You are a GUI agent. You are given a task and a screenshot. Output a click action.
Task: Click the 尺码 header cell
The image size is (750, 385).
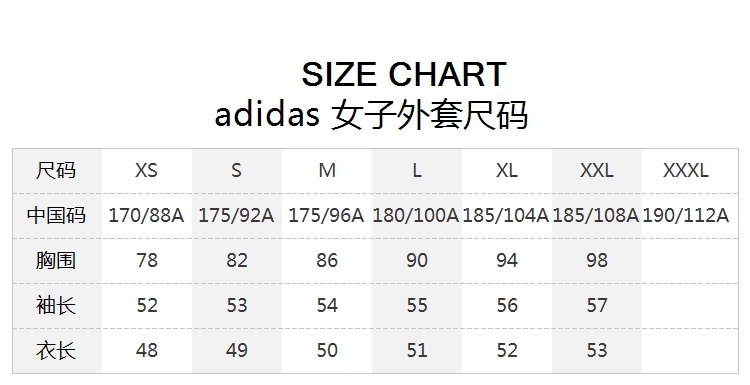(56, 170)
